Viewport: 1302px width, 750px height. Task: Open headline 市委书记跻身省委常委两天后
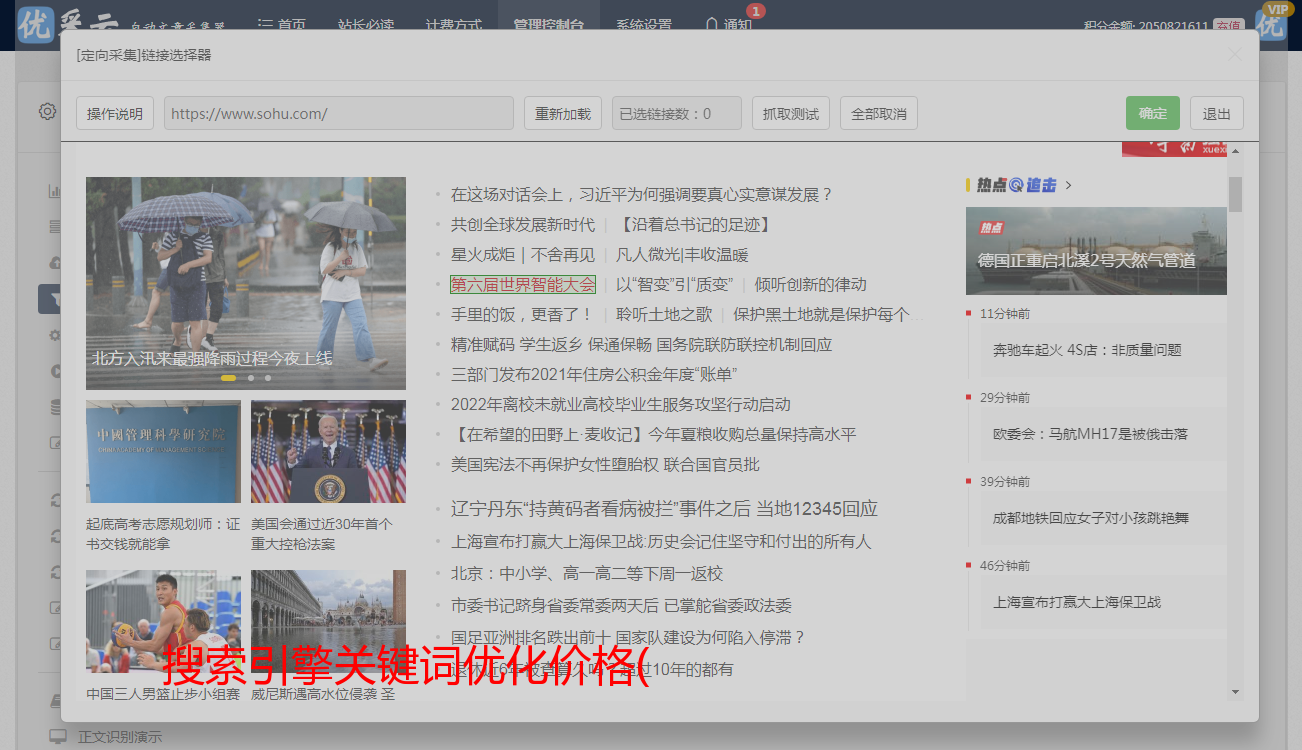click(621, 605)
